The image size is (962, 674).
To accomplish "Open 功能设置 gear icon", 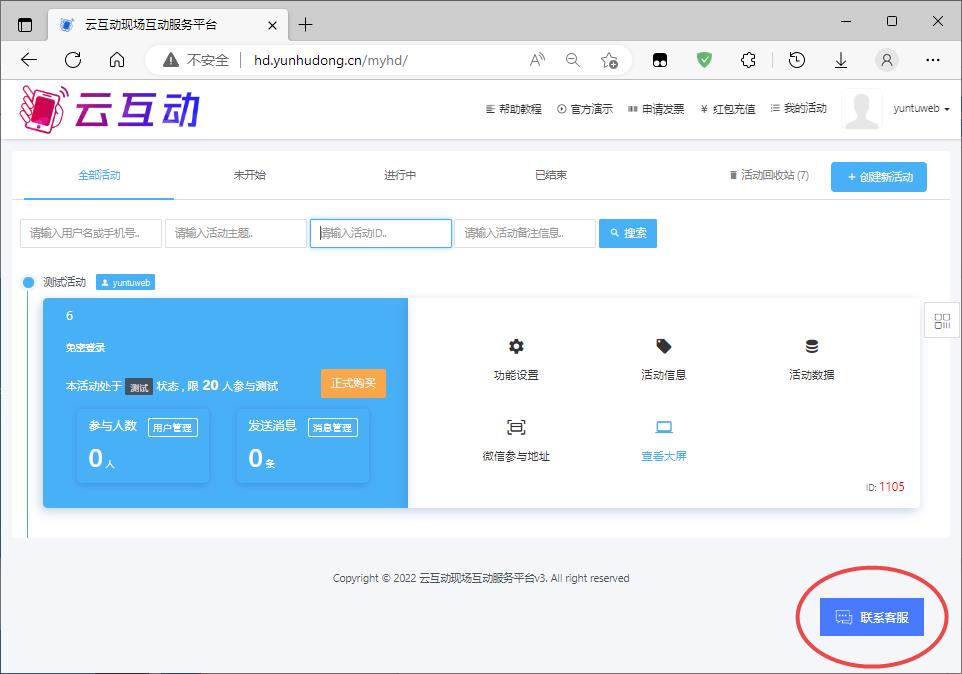I will (516, 347).
